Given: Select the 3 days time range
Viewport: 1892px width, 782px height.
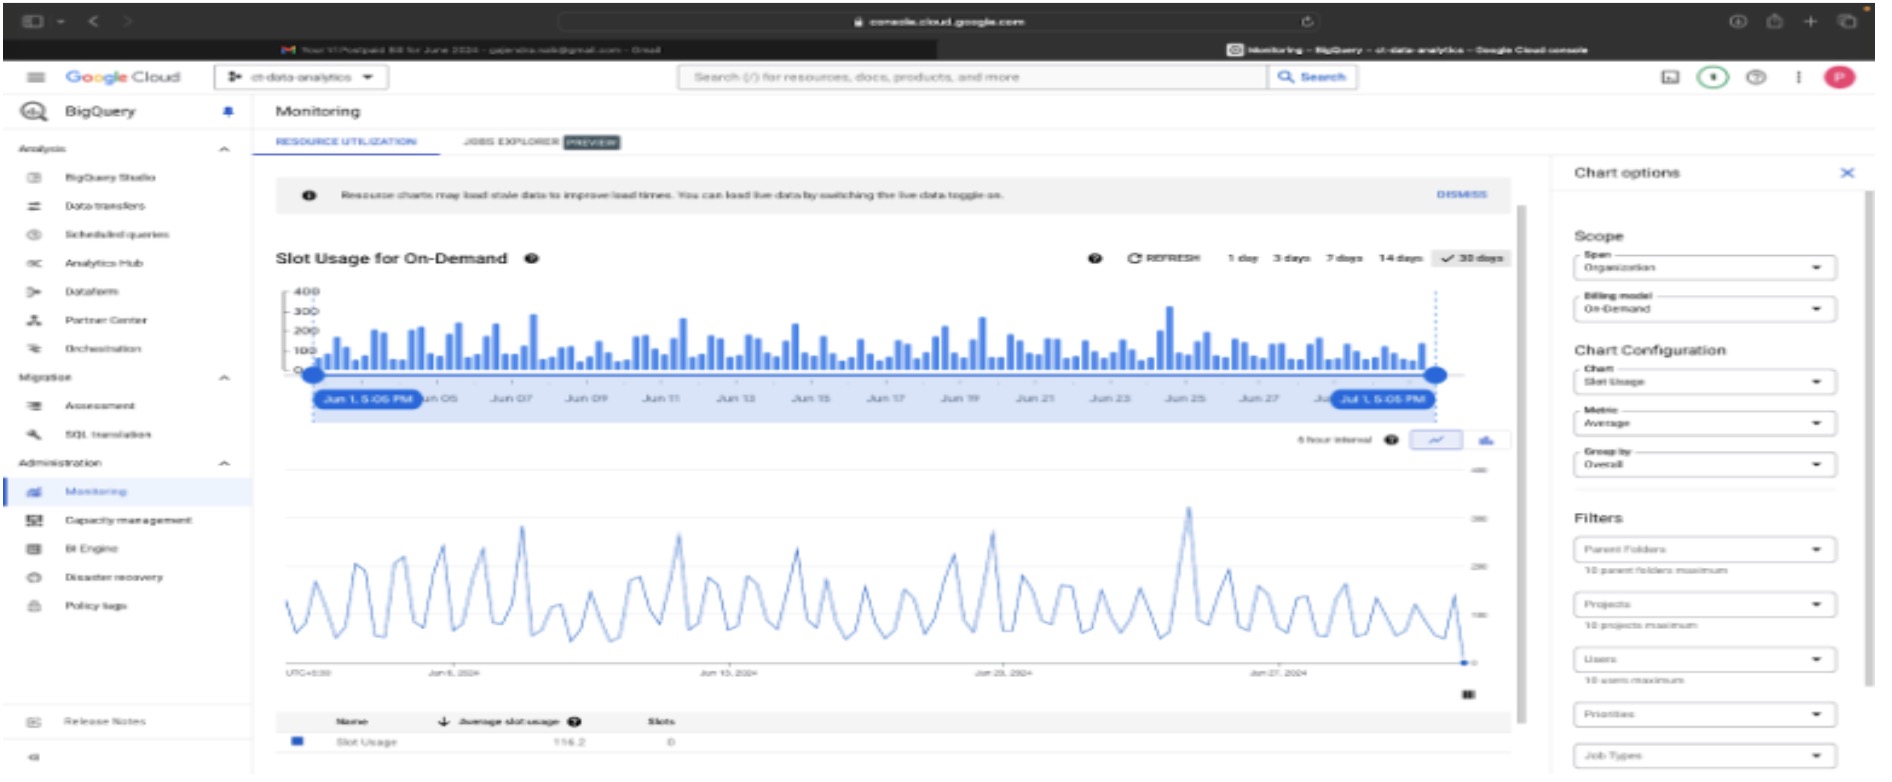Looking at the screenshot, I should click(1291, 259).
